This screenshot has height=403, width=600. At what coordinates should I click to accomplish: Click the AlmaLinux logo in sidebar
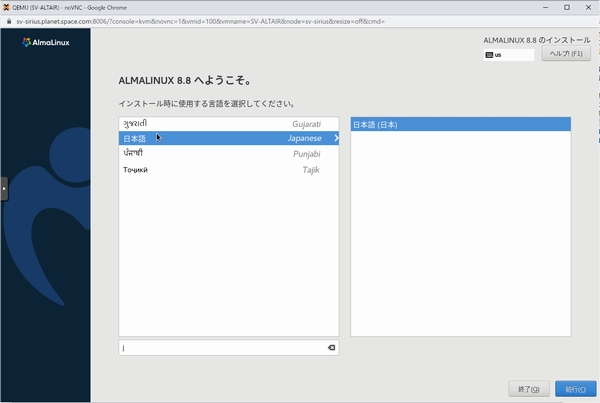[46, 42]
